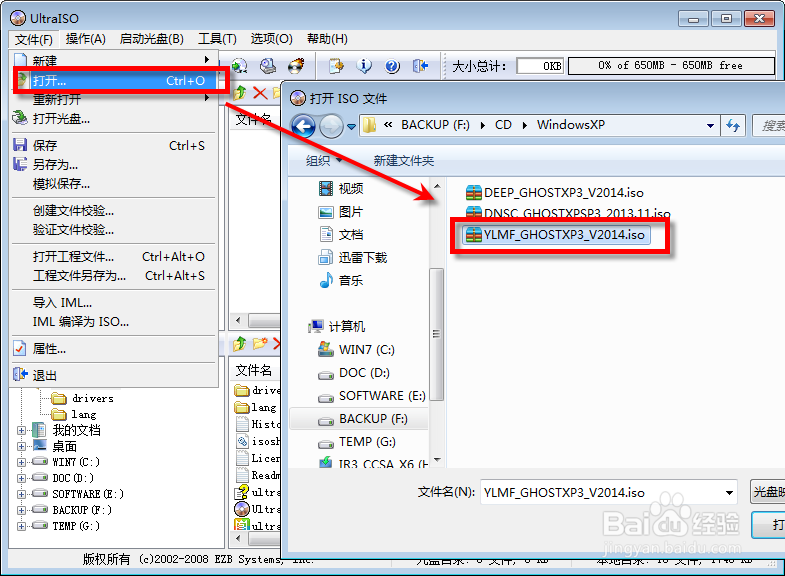Open TEMP (G:) drive in dialog

357,441
